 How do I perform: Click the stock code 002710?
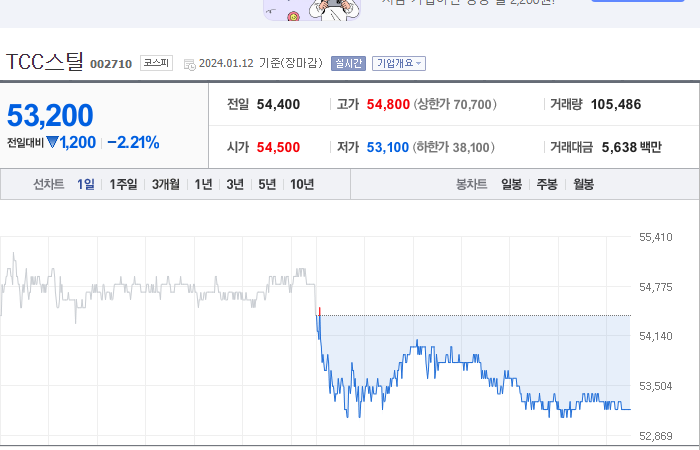tap(111, 64)
